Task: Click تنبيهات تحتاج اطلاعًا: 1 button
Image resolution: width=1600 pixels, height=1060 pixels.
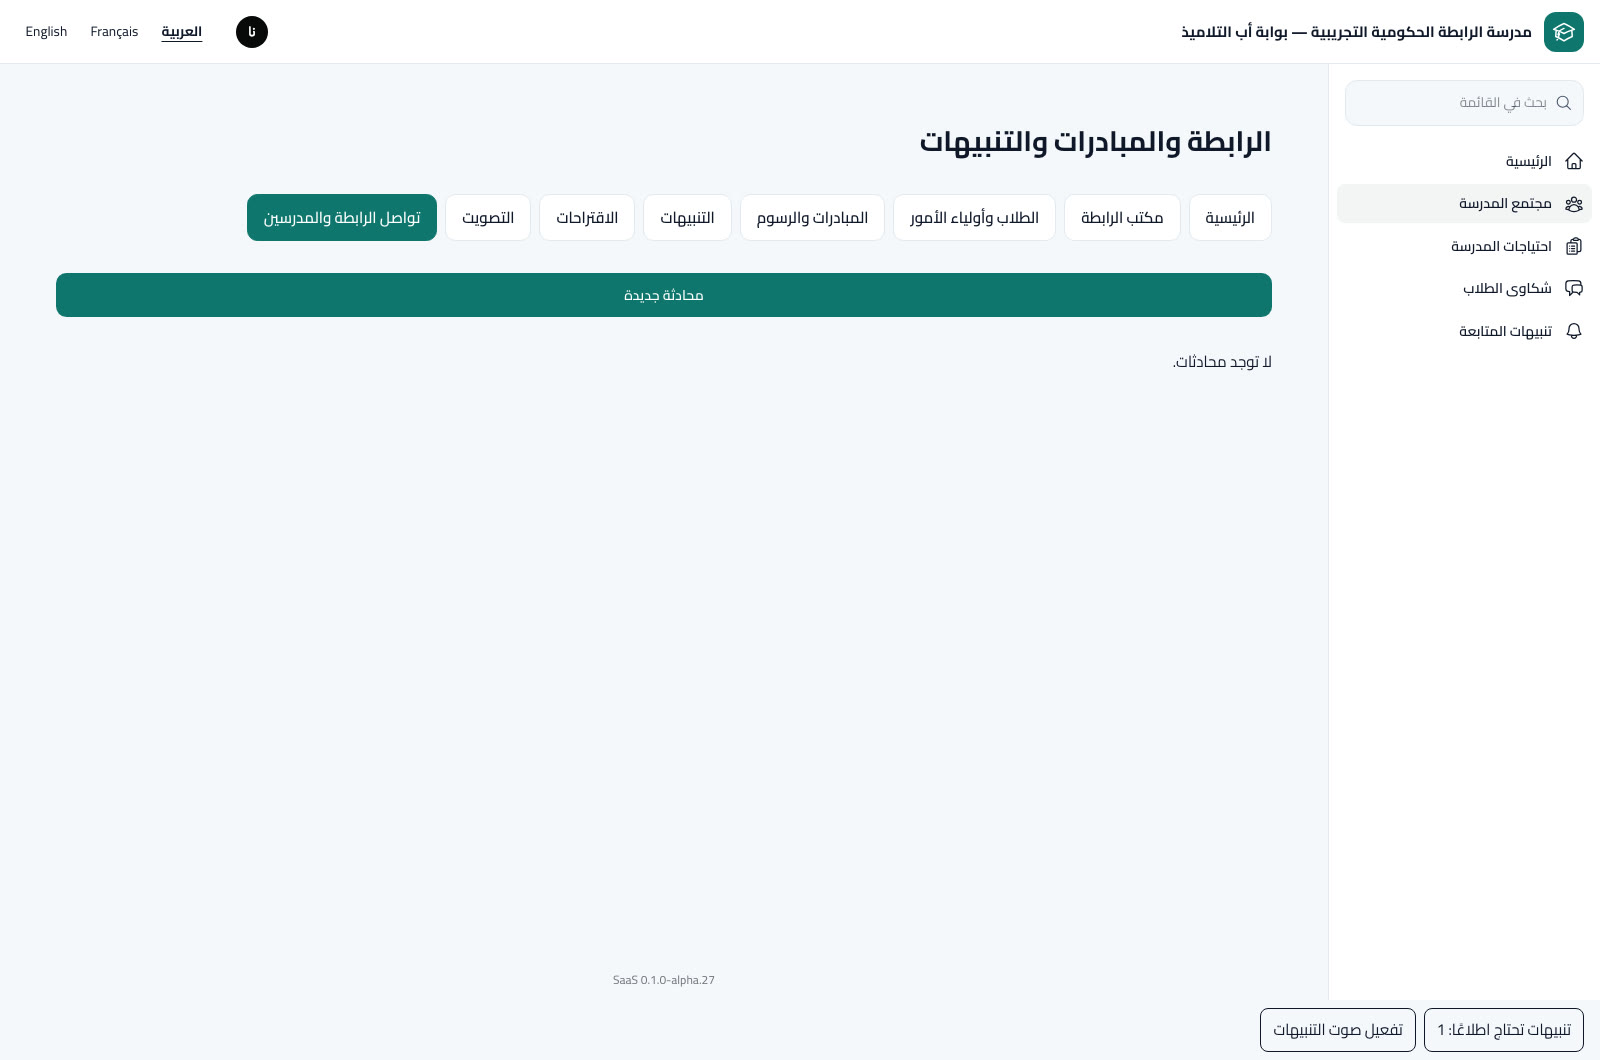Action: (1504, 1030)
